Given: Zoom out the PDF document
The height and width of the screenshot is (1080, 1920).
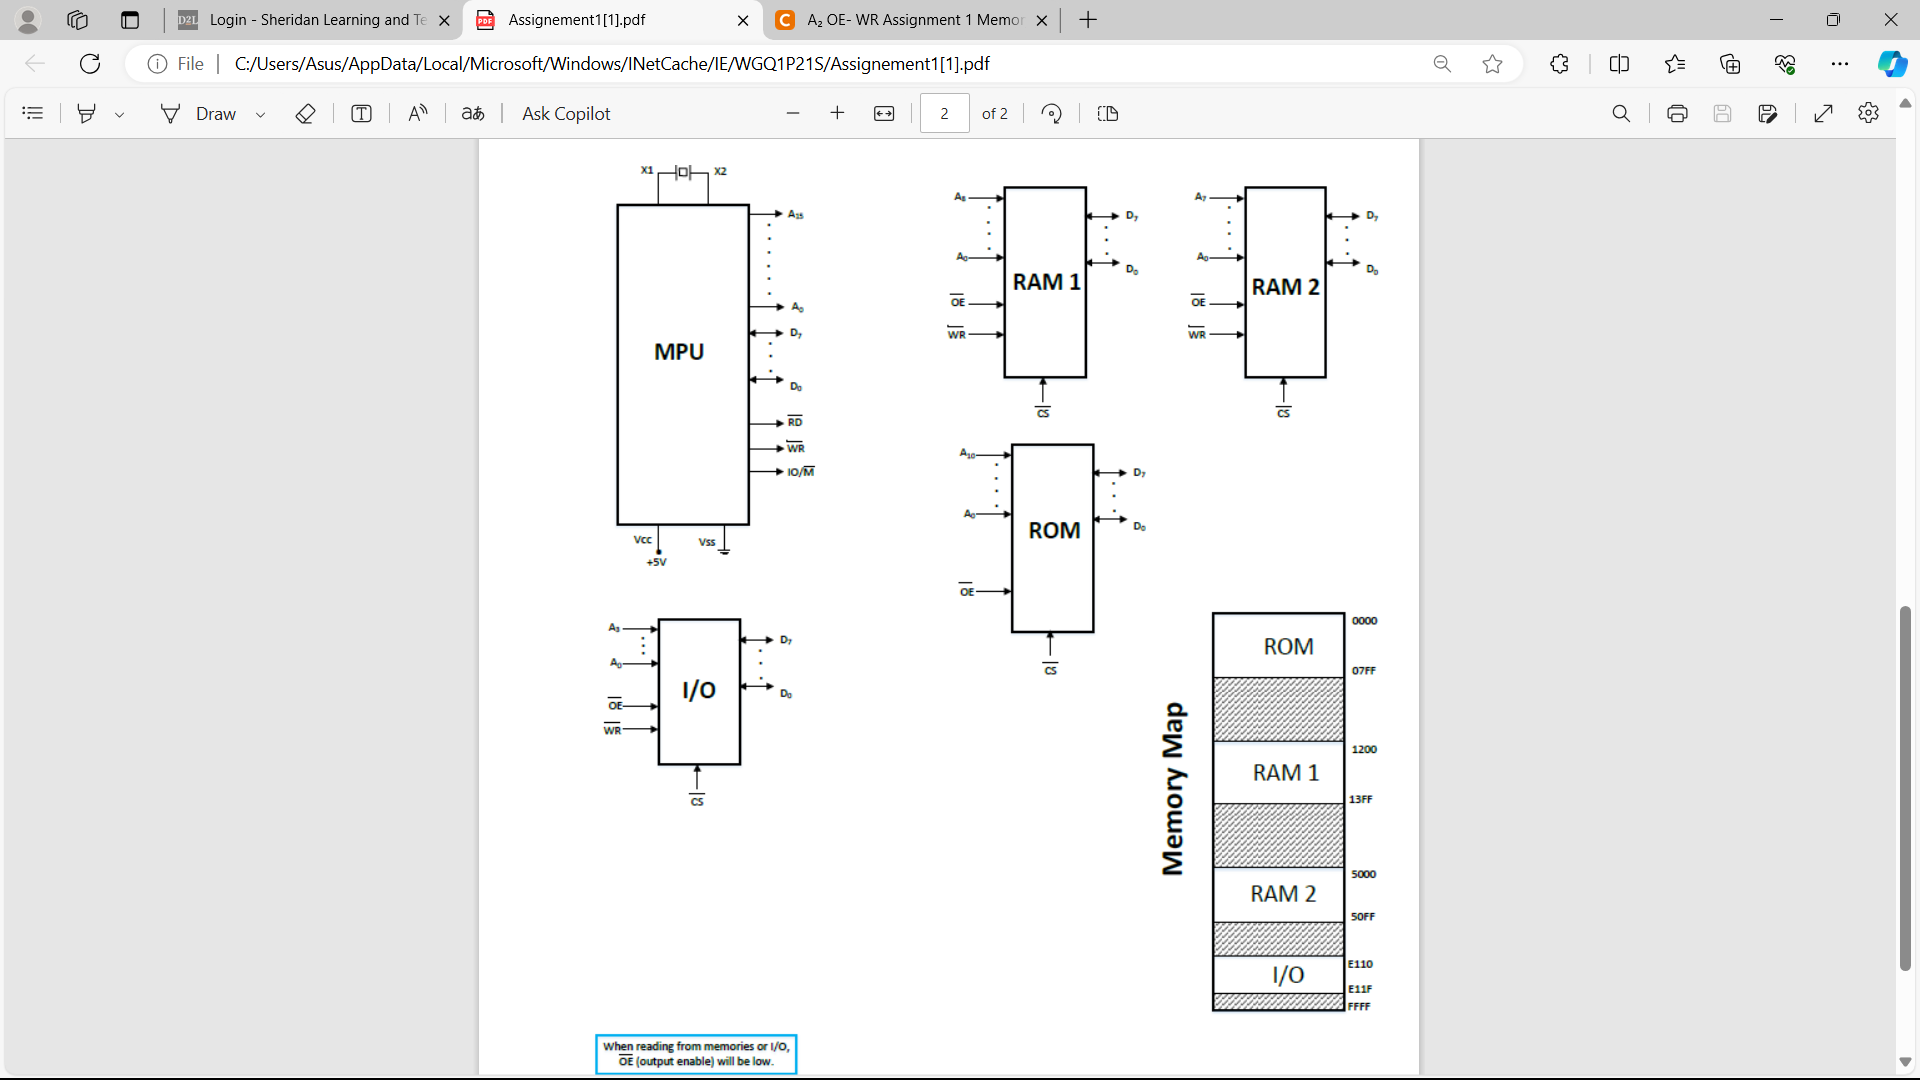Looking at the screenshot, I should tap(793, 113).
